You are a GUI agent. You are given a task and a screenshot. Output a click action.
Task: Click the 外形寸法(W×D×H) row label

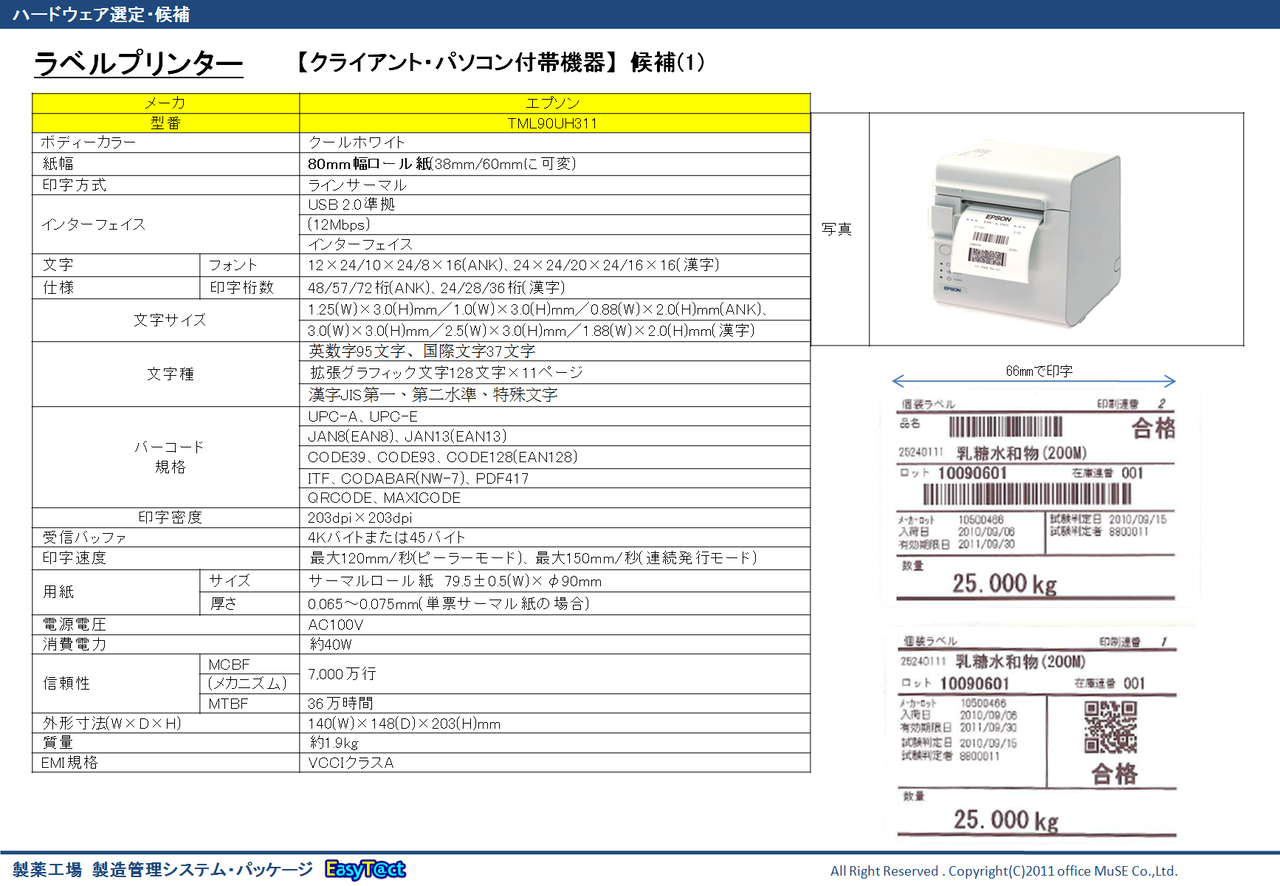tap(112, 723)
